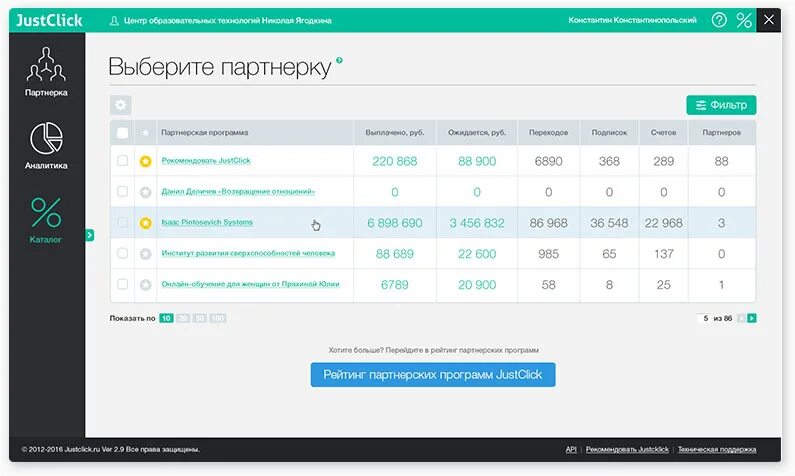Click help hint next to Выберите партнерку
The width and height of the screenshot is (795, 476).
pyautogui.click(x=339, y=60)
